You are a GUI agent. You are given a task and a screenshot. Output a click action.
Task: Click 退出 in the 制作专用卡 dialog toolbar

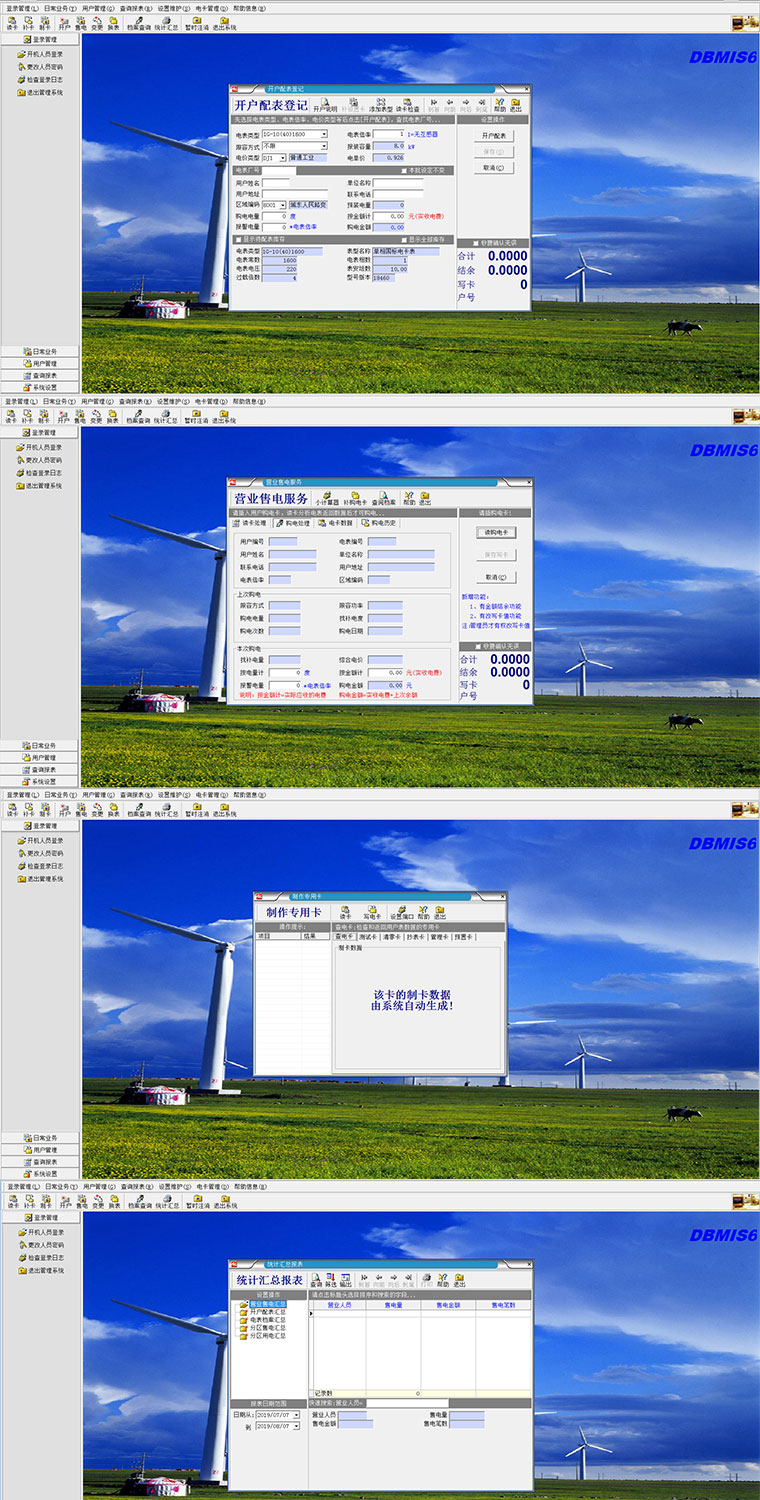coord(440,911)
